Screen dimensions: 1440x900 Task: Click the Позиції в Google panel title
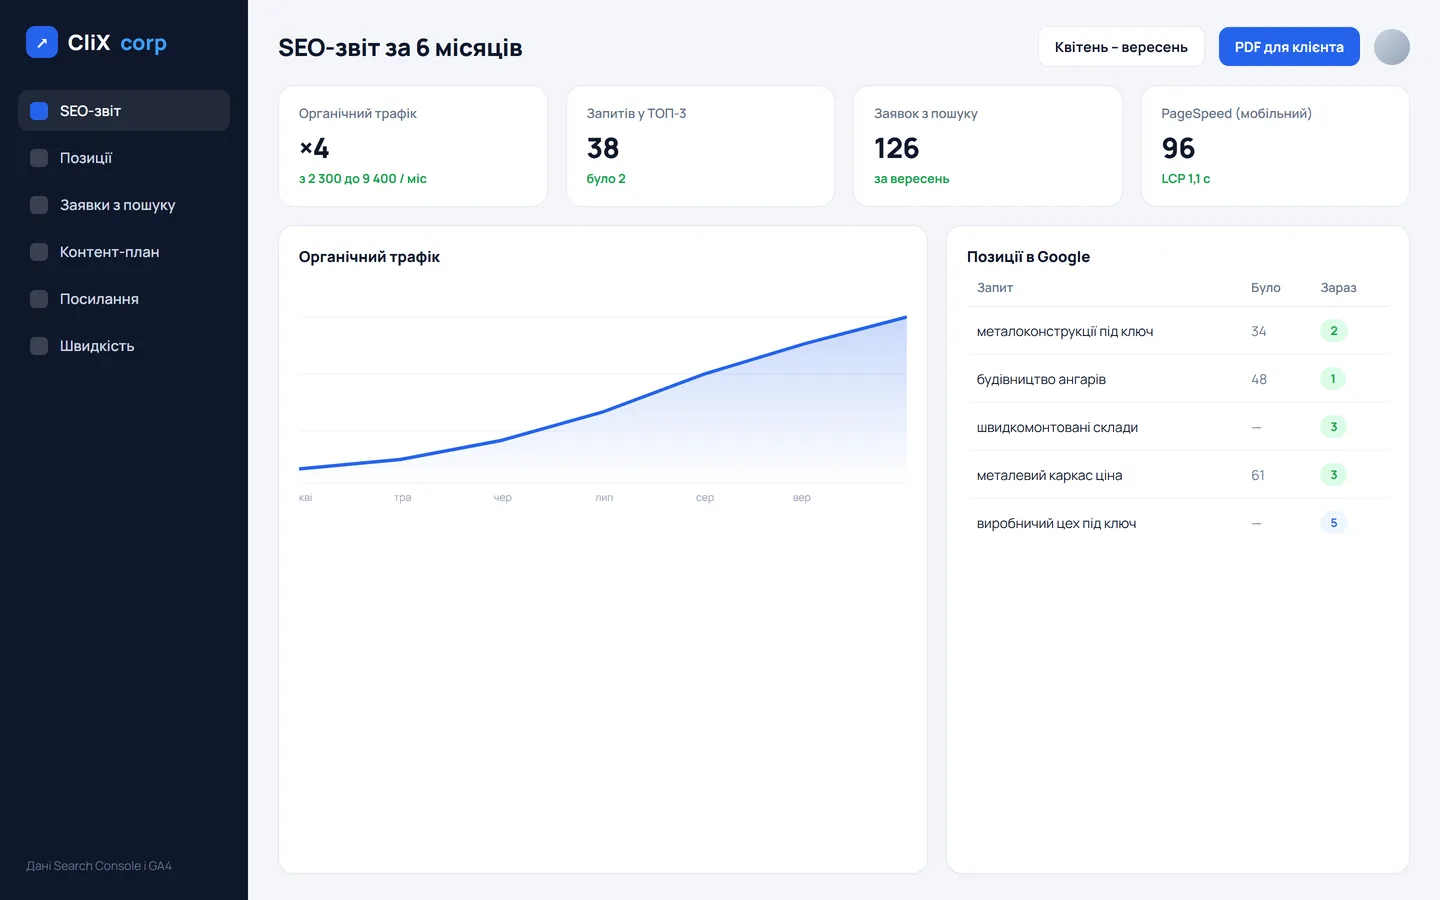[1028, 257]
